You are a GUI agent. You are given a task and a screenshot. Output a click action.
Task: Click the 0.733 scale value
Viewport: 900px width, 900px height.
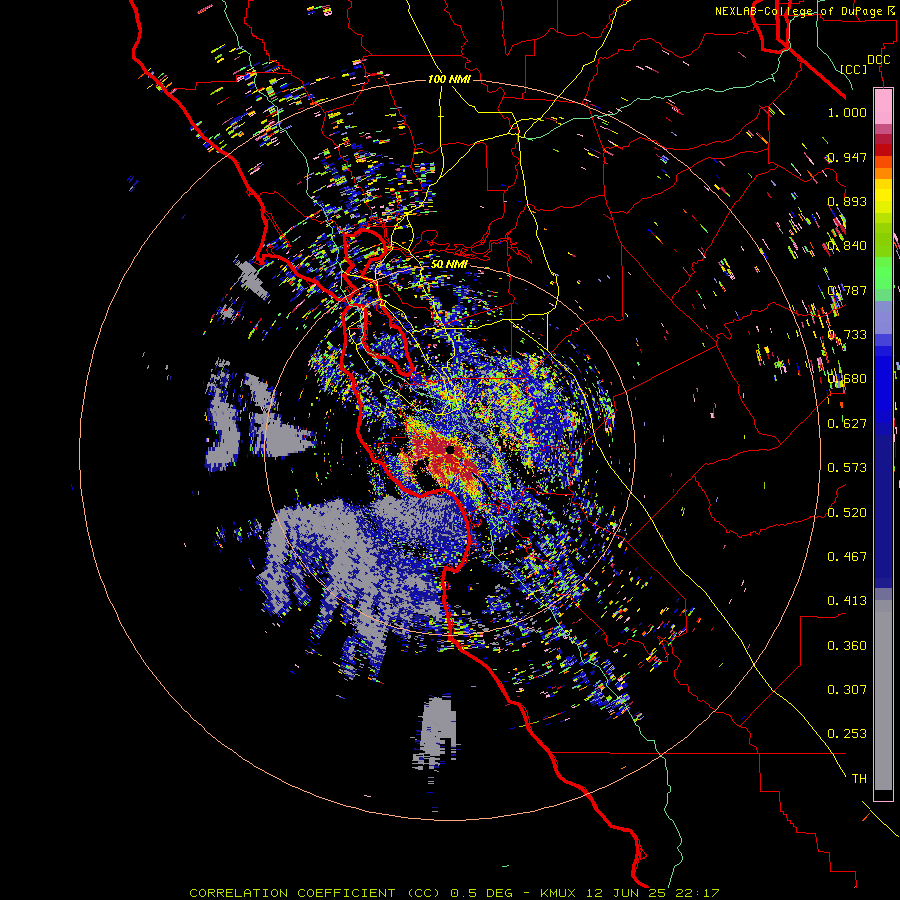pyautogui.click(x=847, y=335)
